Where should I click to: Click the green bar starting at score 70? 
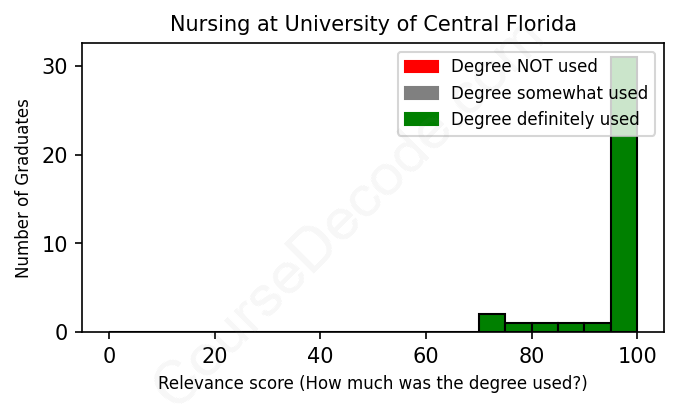click(x=491, y=323)
